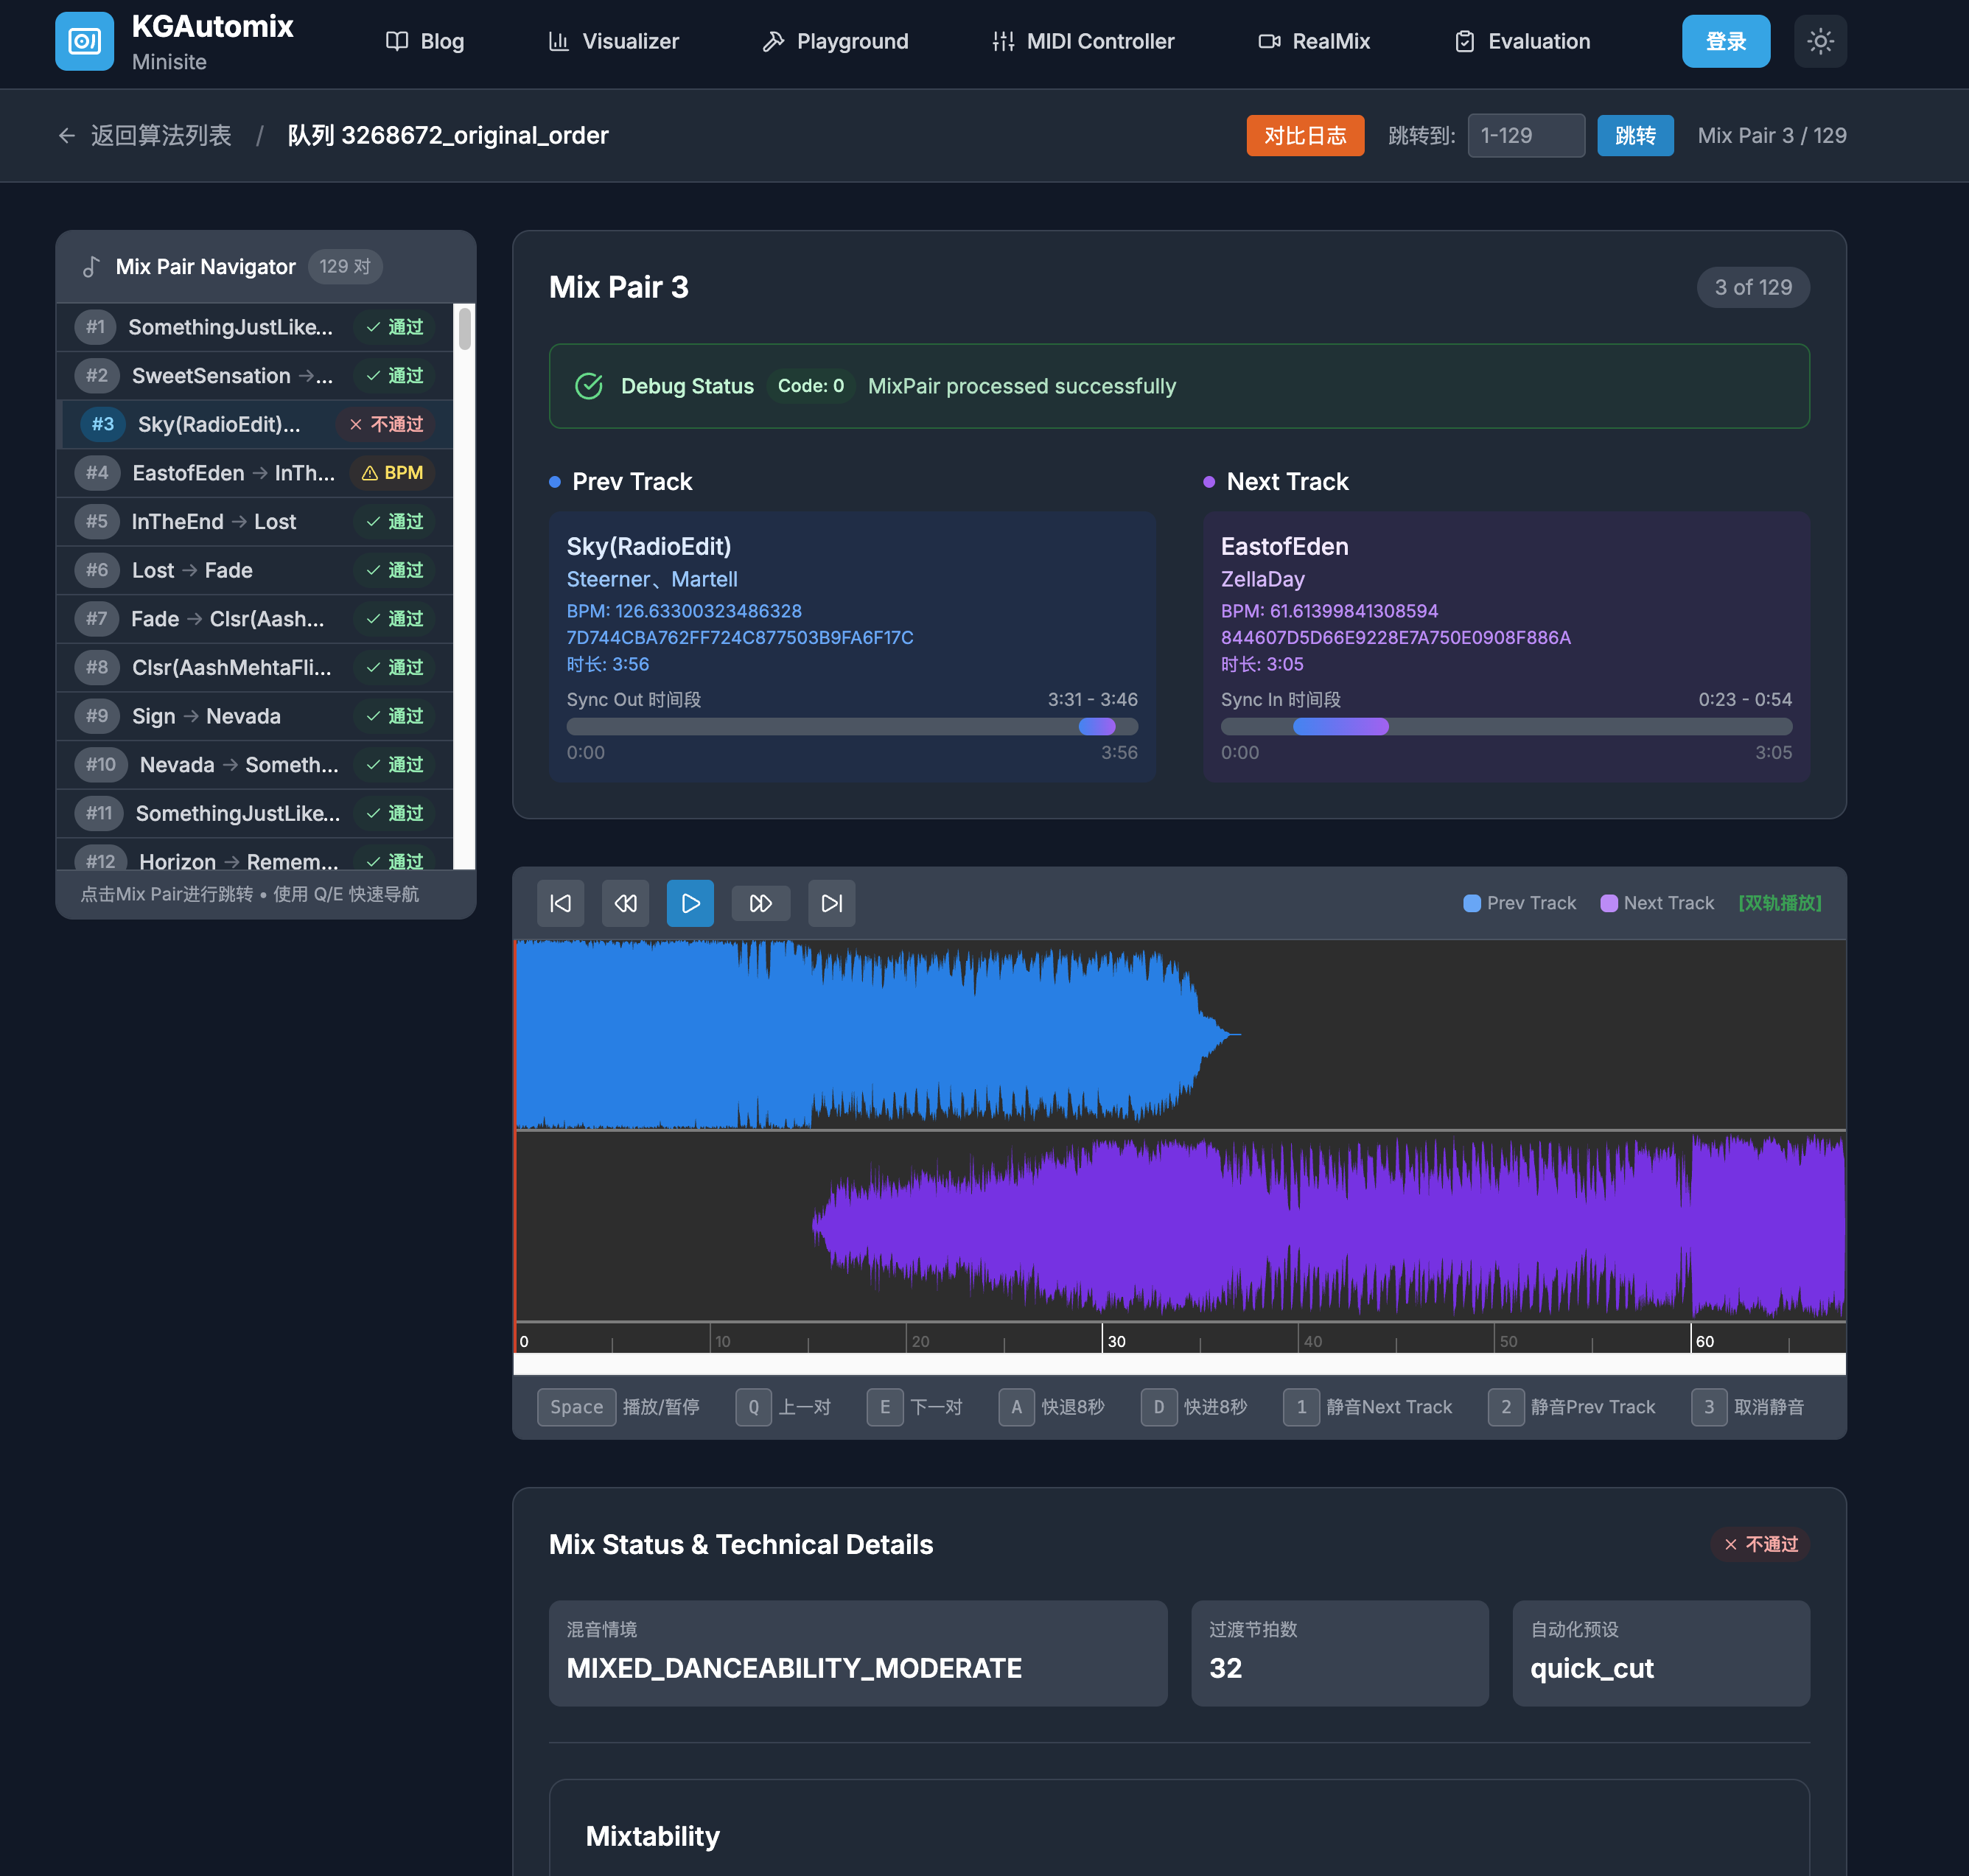Click the 不通过 badge on pair #3
Viewport: 1969px width, 1876px height.
(386, 424)
